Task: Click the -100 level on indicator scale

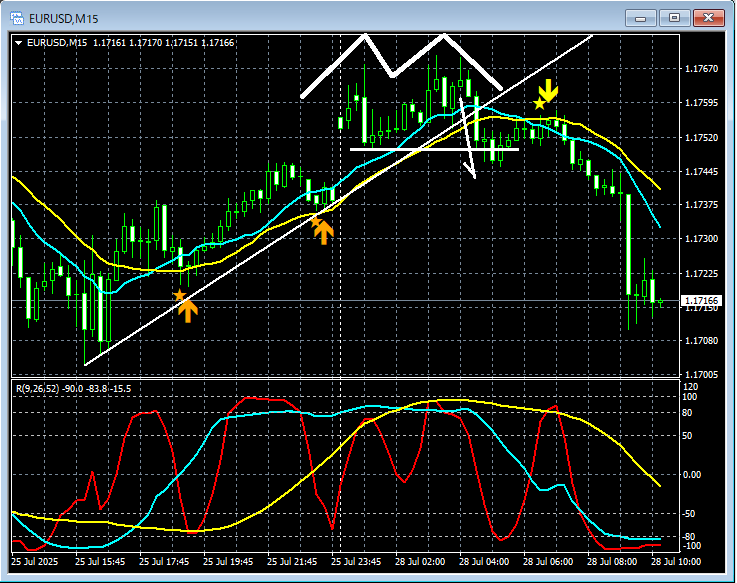Action: [x=690, y=546]
